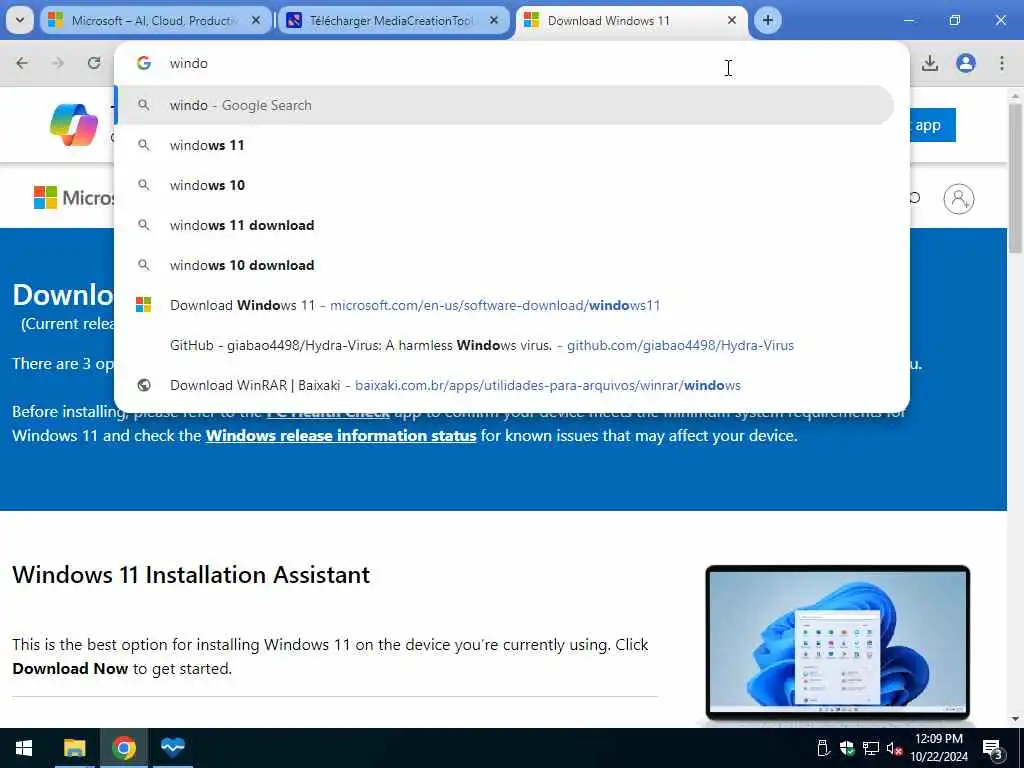Open Windows release information status link

pyautogui.click(x=341, y=436)
